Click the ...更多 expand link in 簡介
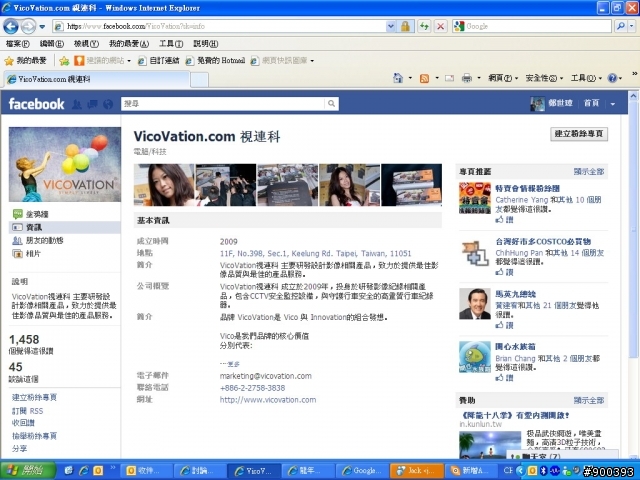640x480 pixels. [x=230, y=364]
